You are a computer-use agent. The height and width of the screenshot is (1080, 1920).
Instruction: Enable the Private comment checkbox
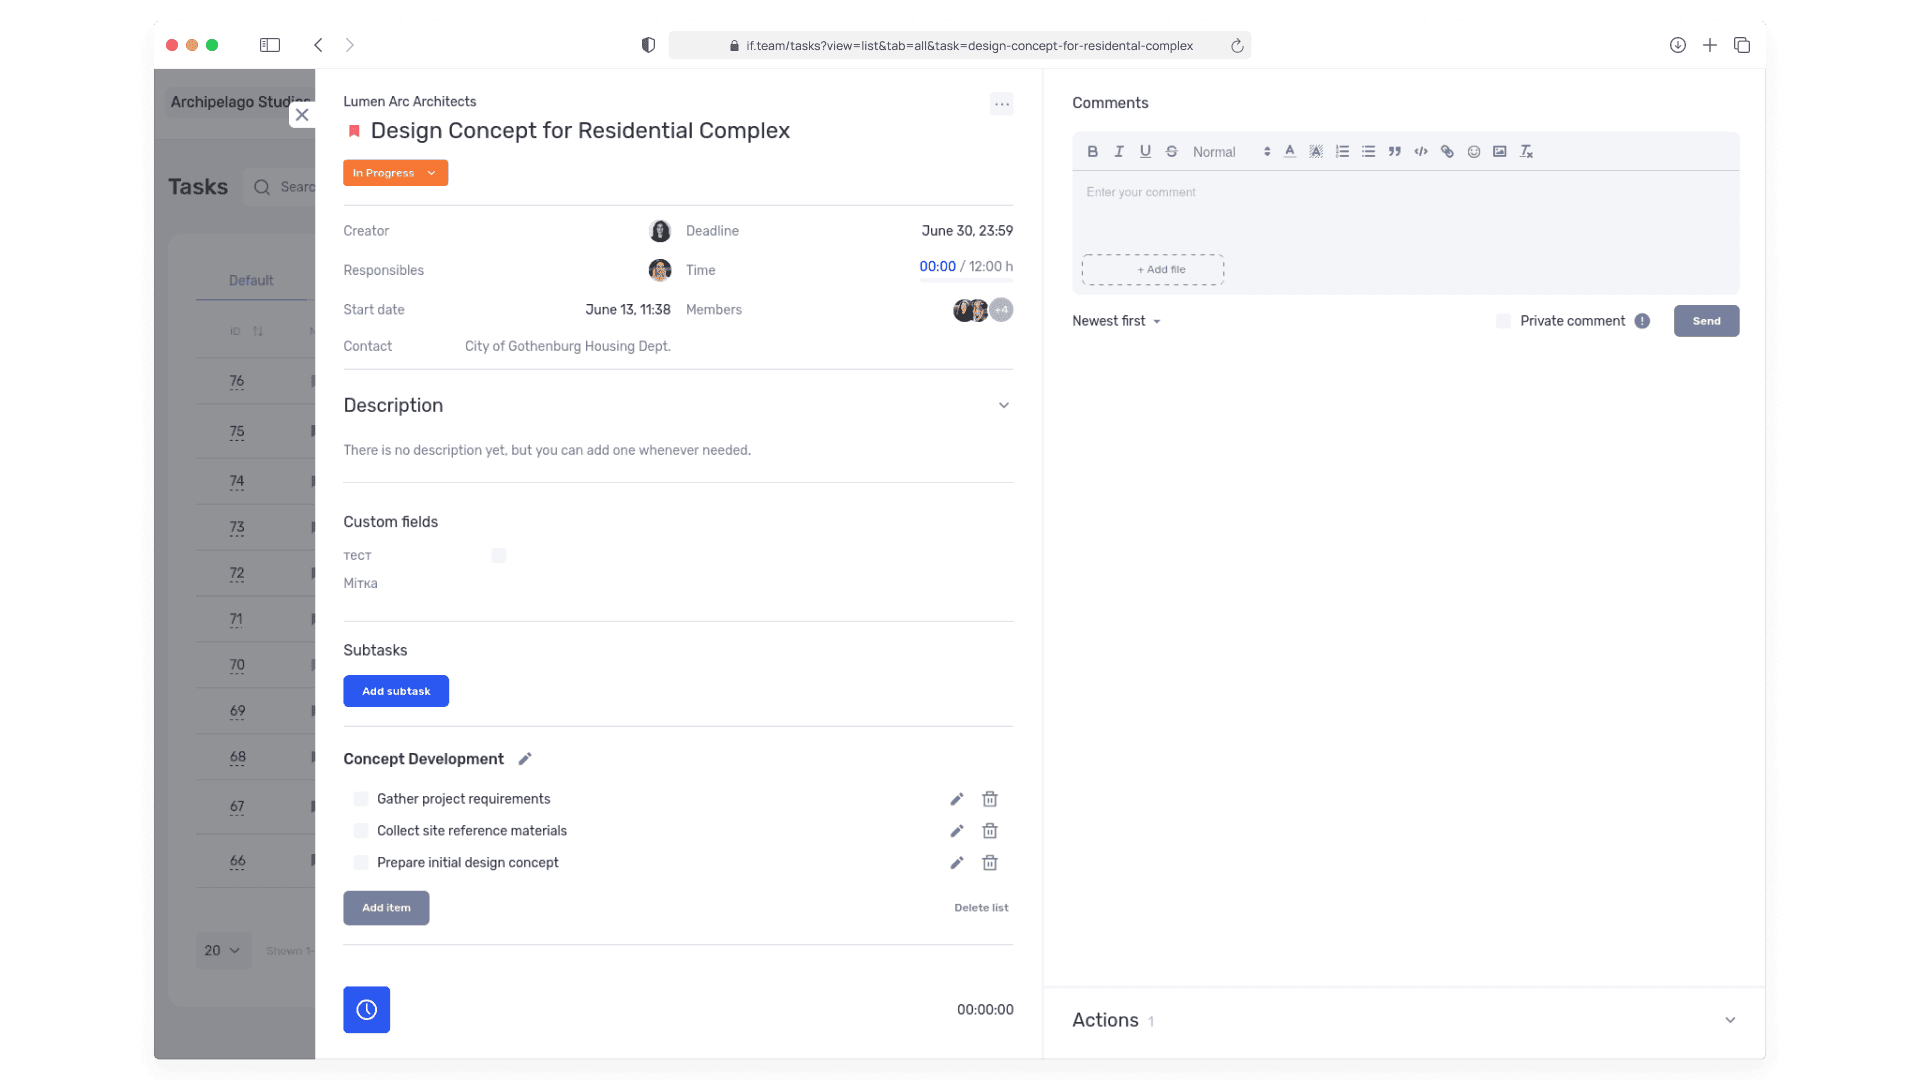[1503, 321]
